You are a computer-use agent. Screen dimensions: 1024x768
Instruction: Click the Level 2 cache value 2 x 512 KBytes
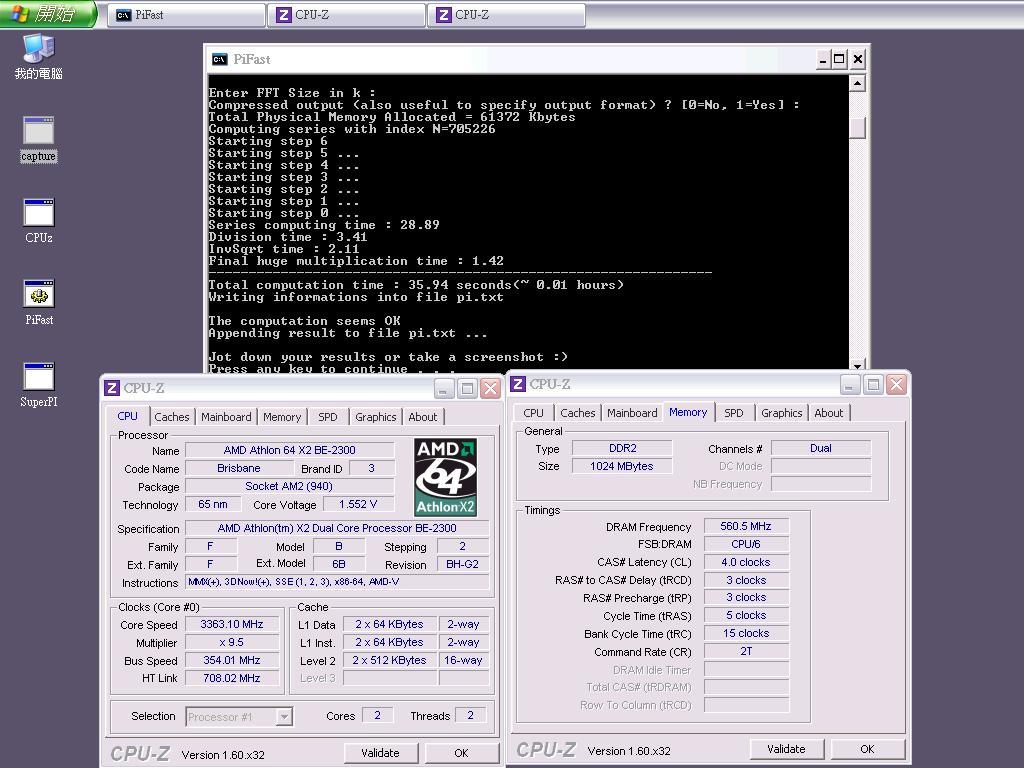pyautogui.click(x=389, y=660)
